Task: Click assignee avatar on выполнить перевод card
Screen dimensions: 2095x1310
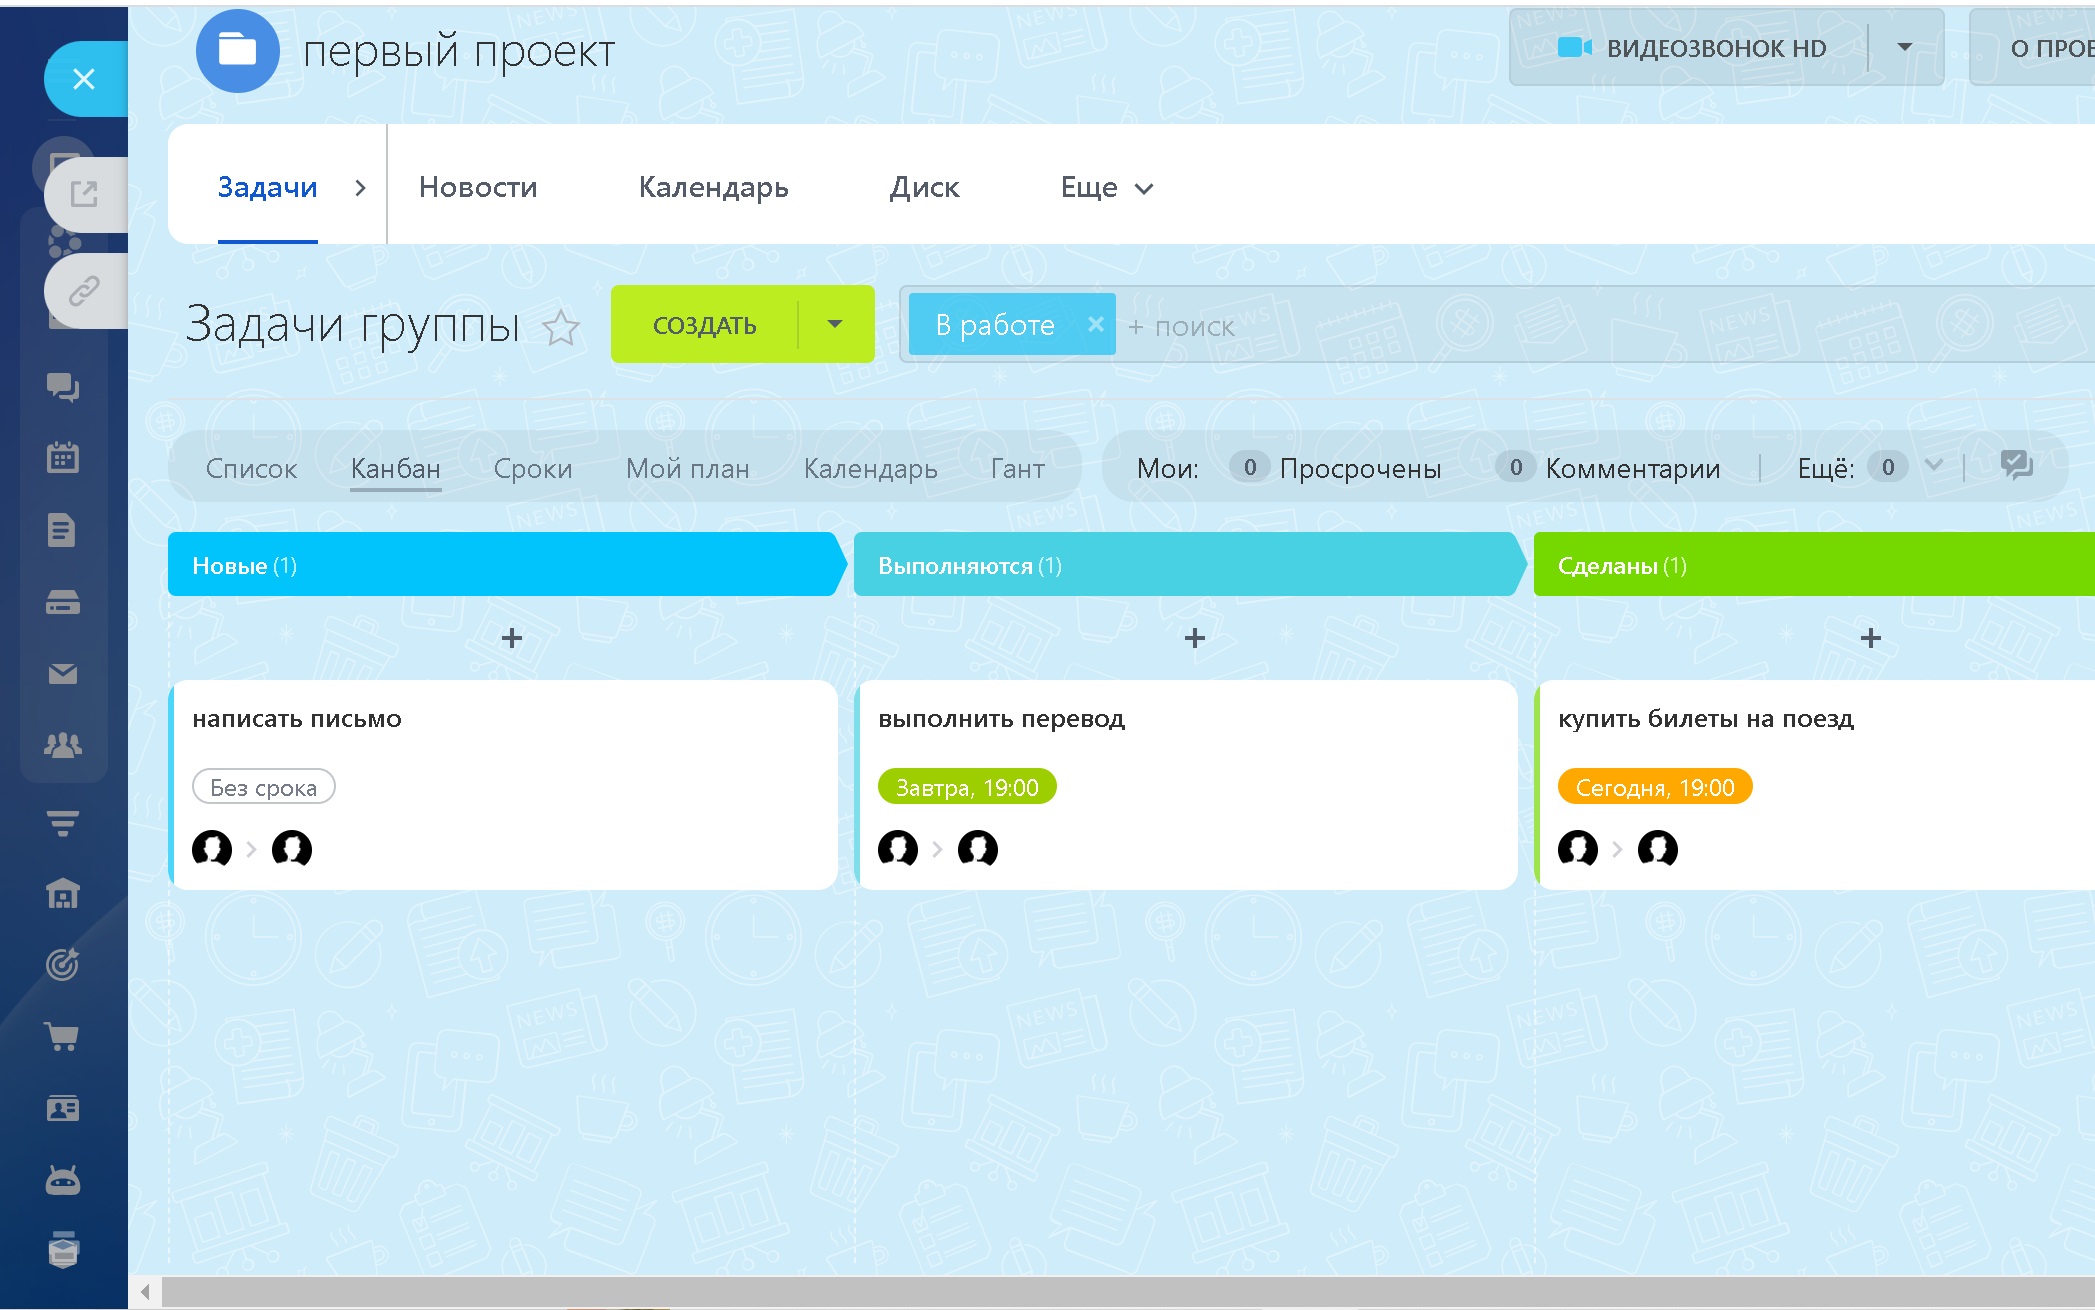Action: click(x=978, y=849)
